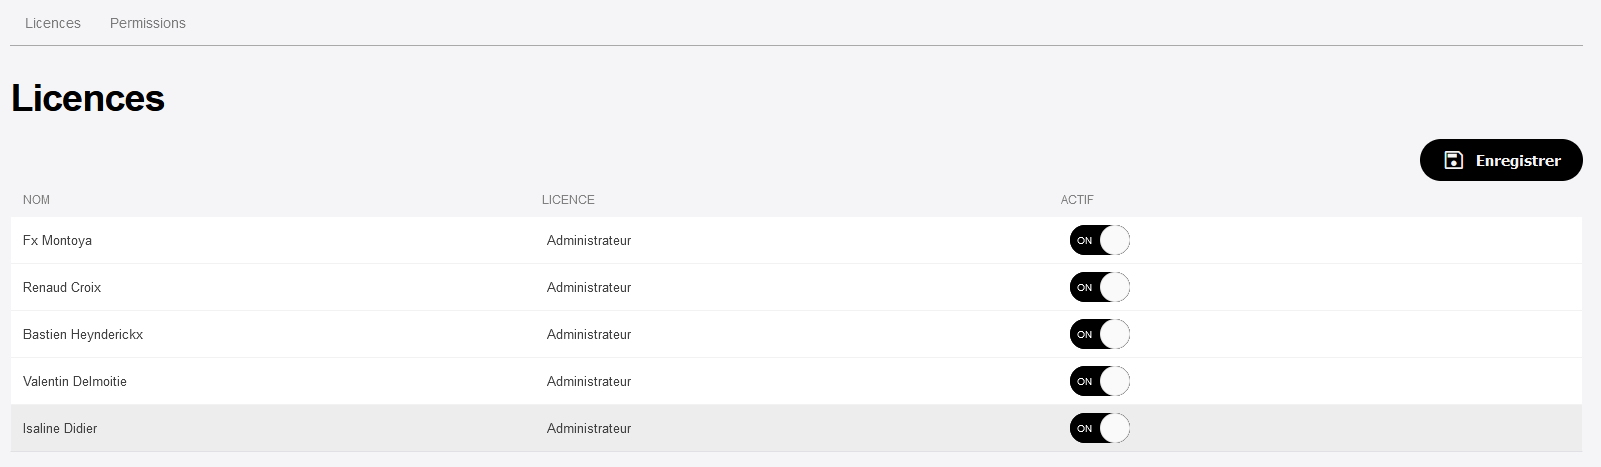Switch to the Permissions tab

pyautogui.click(x=148, y=23)
